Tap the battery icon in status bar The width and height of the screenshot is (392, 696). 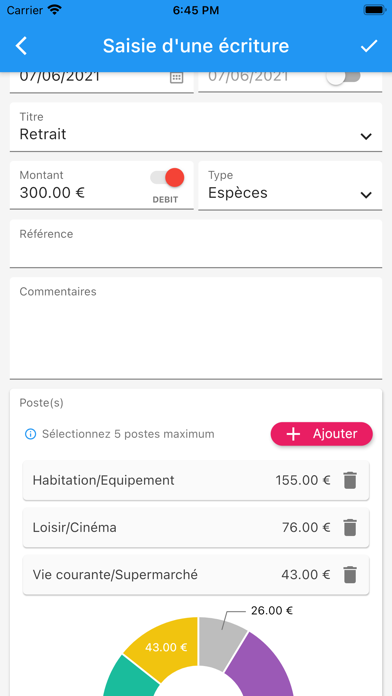point(375,10)
